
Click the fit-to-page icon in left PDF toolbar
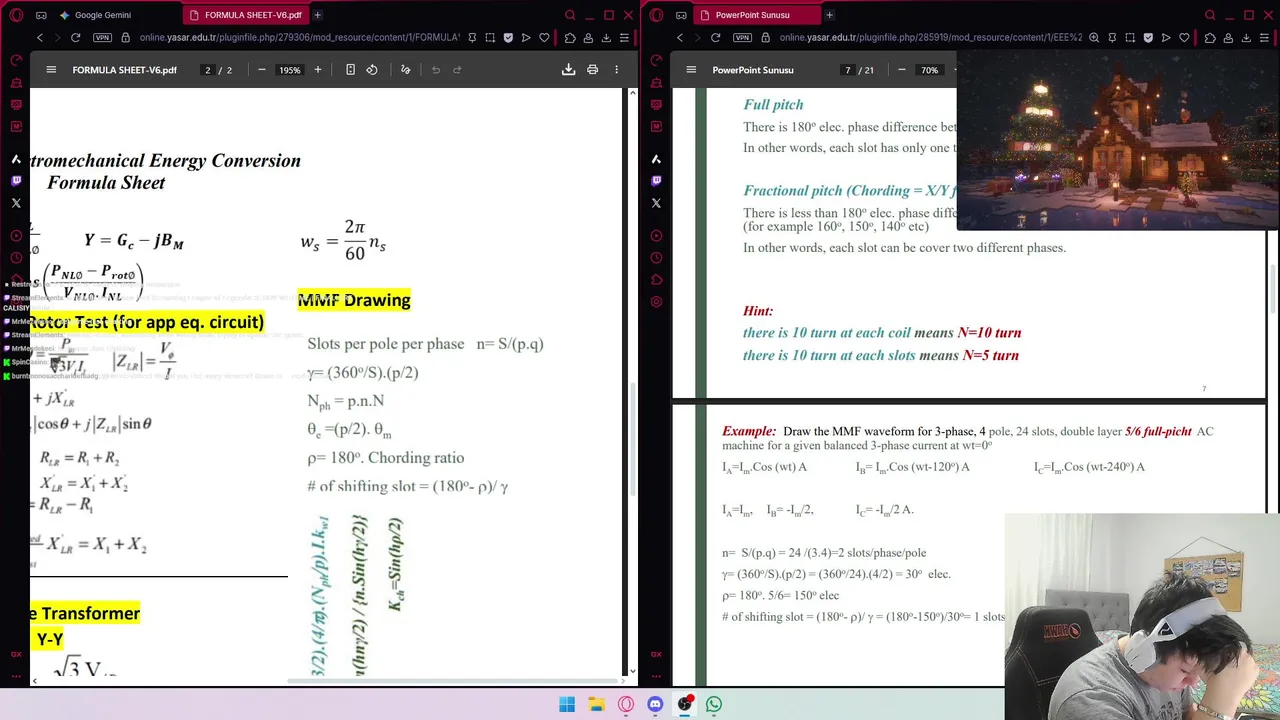350,70
